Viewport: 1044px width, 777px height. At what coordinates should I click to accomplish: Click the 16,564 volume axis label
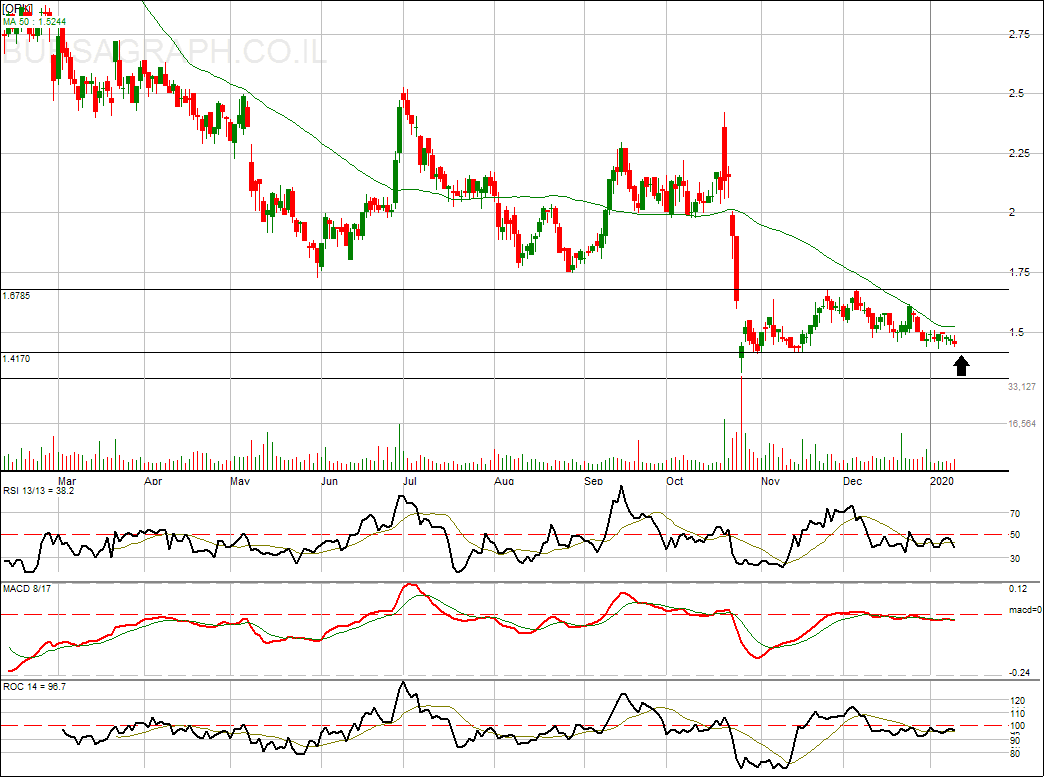pos(1022,423)
